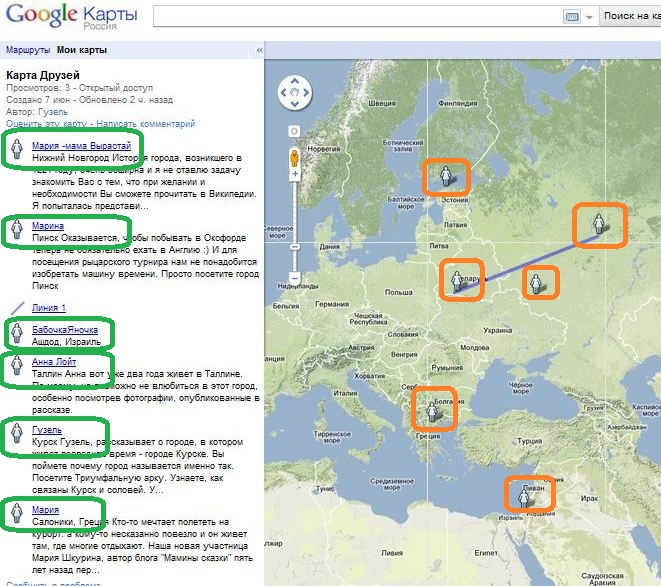The height and width of the screenshot is (586, 661).
Task: Click person icon beside Анна Лойт entry
Action: click(16, 365)
